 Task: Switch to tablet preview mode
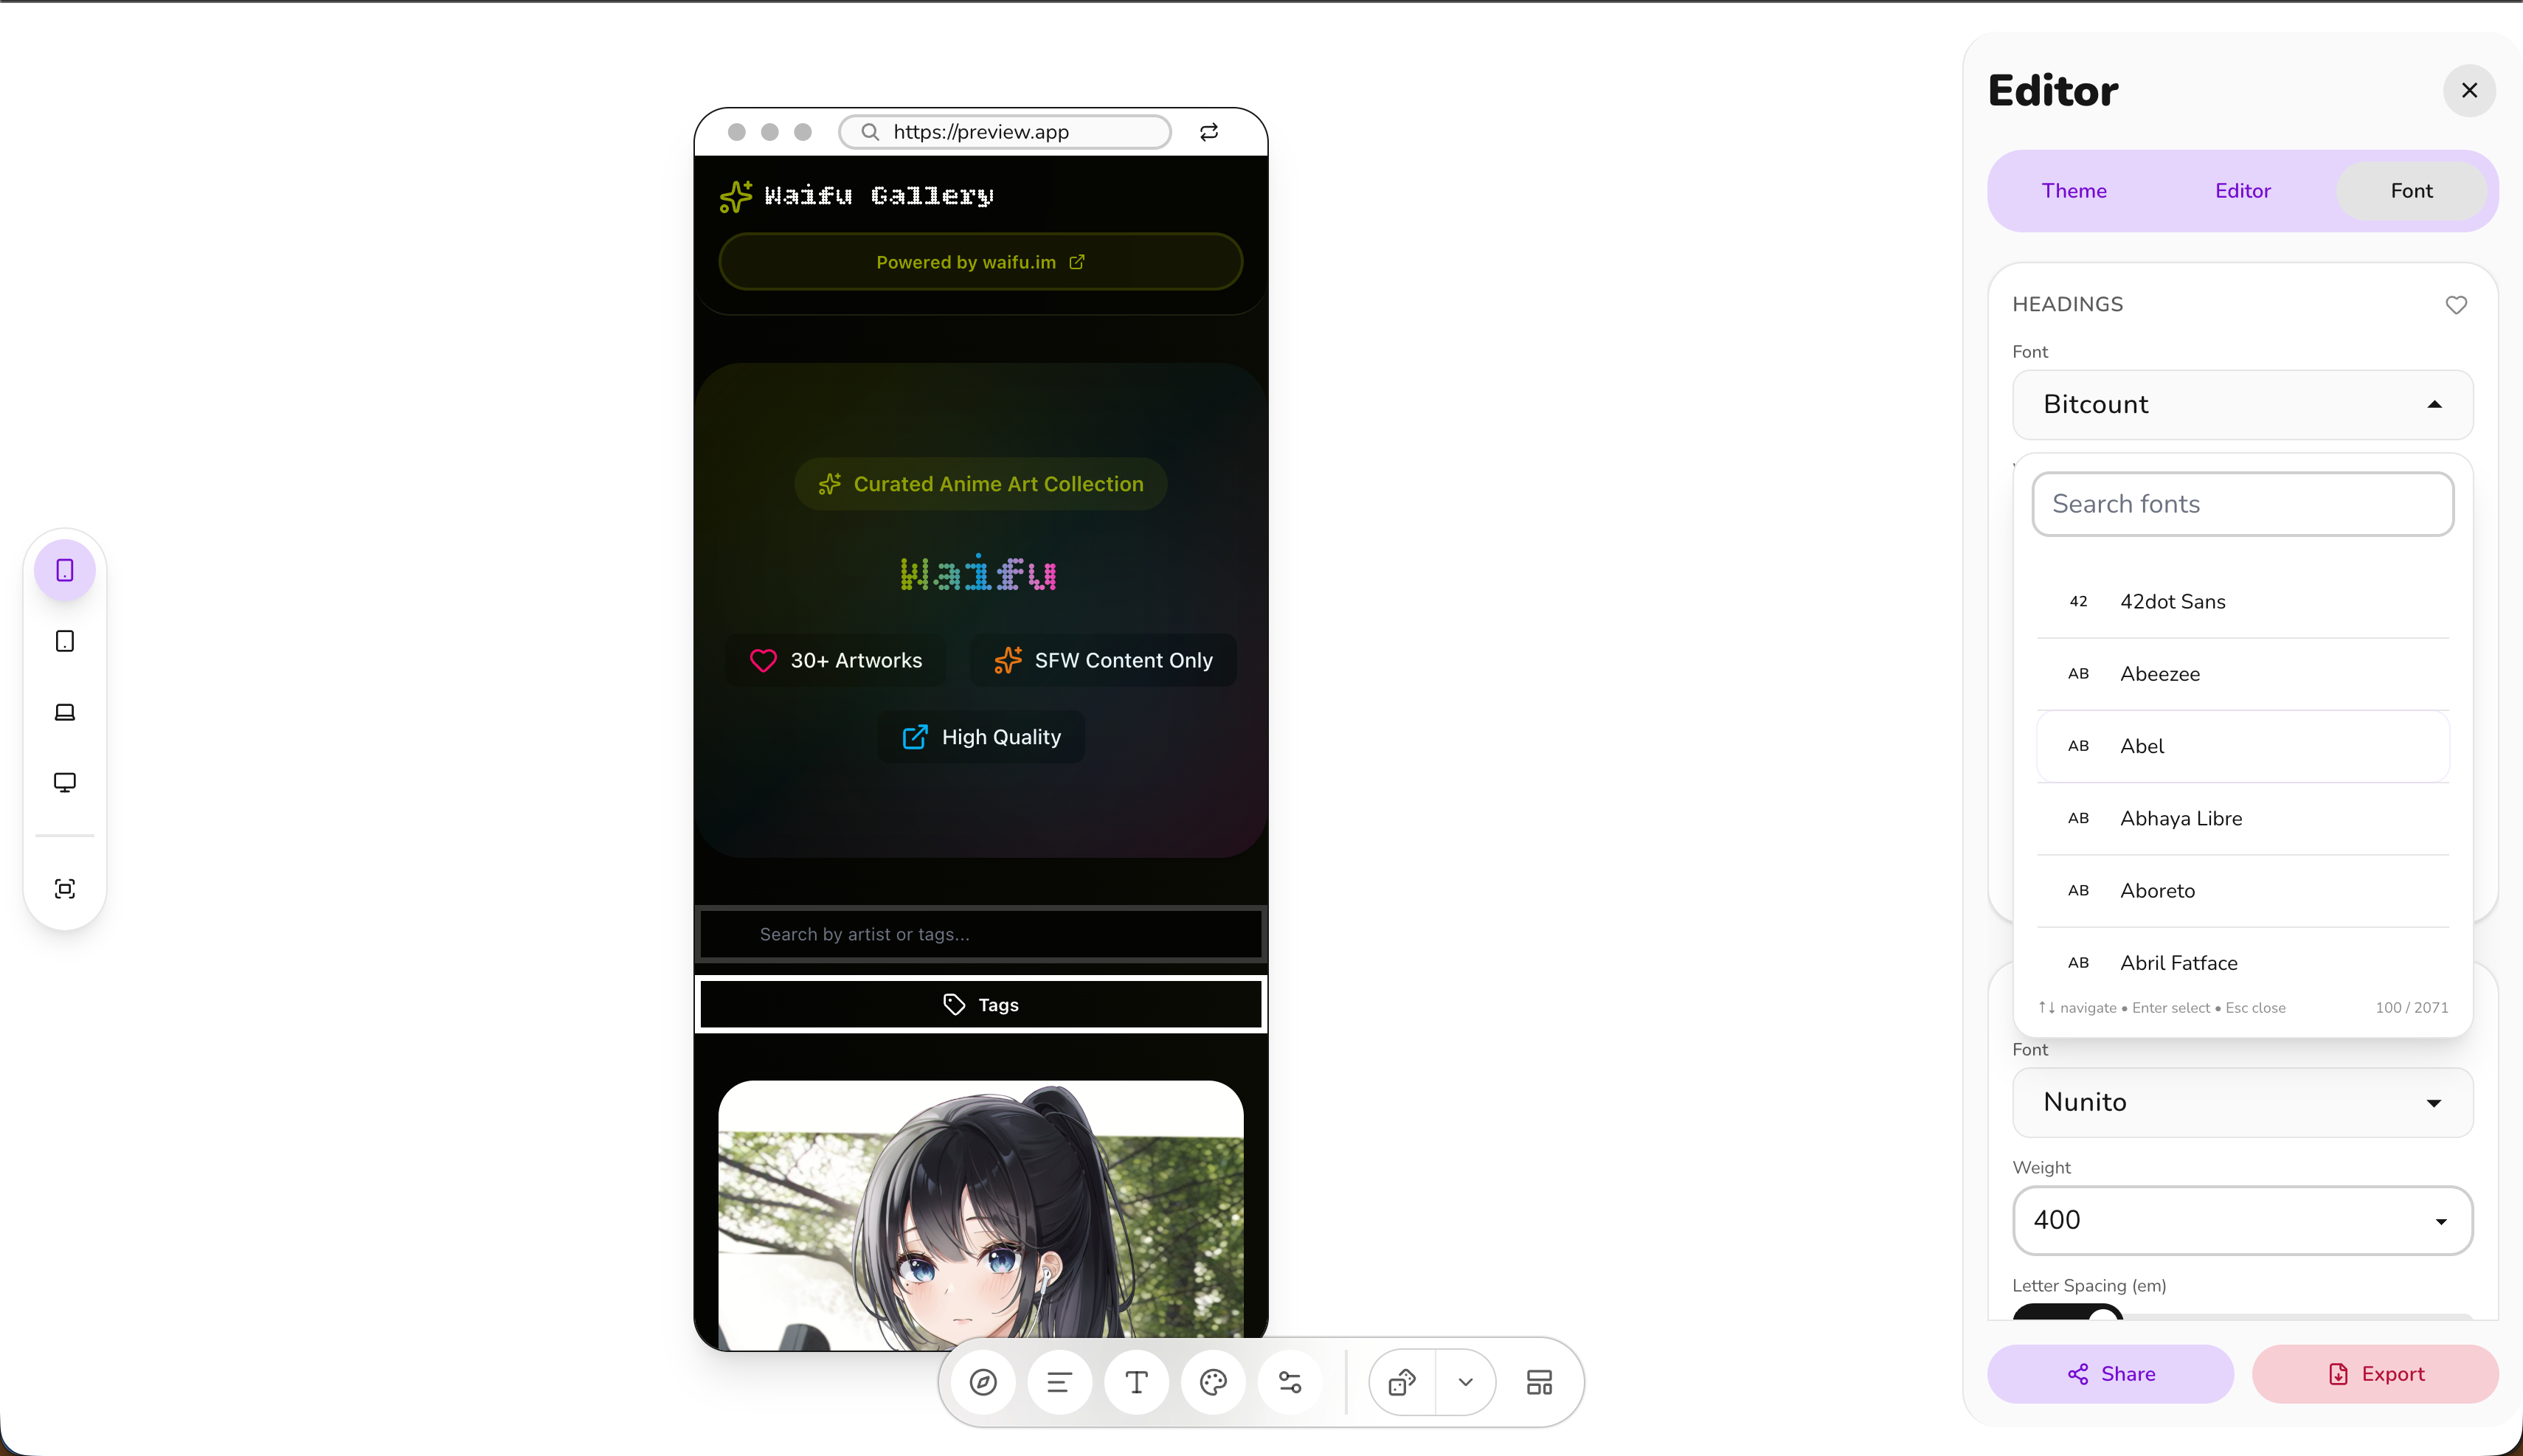[64, 641]
